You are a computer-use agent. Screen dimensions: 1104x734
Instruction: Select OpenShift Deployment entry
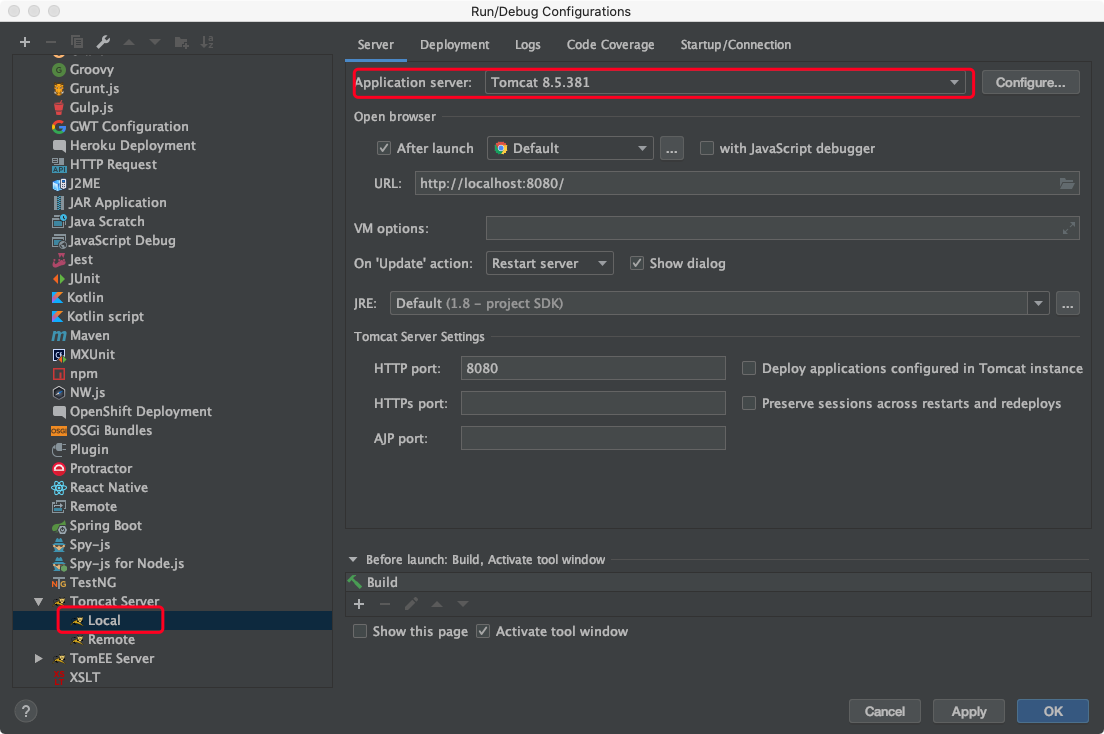point(140,412)
